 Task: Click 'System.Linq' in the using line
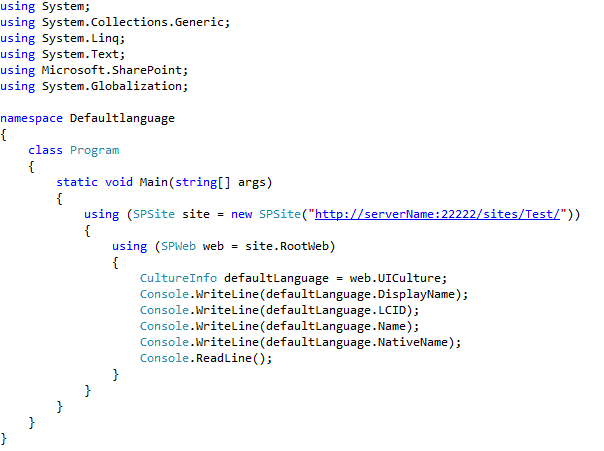tap(80, 39)
